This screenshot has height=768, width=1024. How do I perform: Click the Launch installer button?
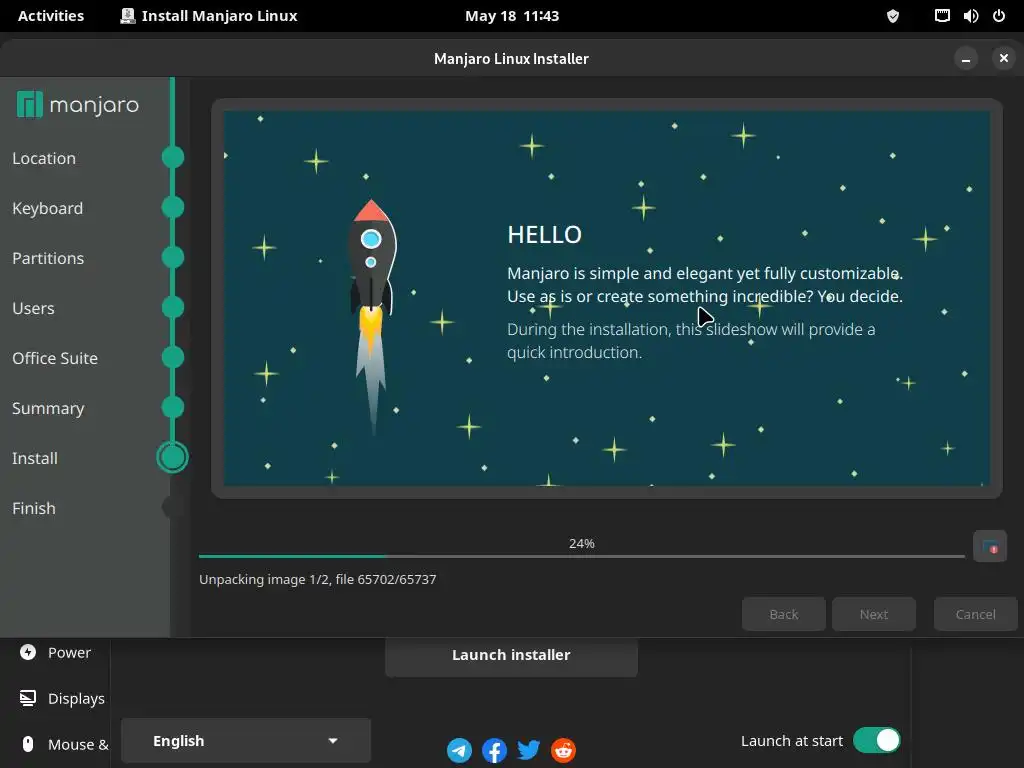point(511,655)
